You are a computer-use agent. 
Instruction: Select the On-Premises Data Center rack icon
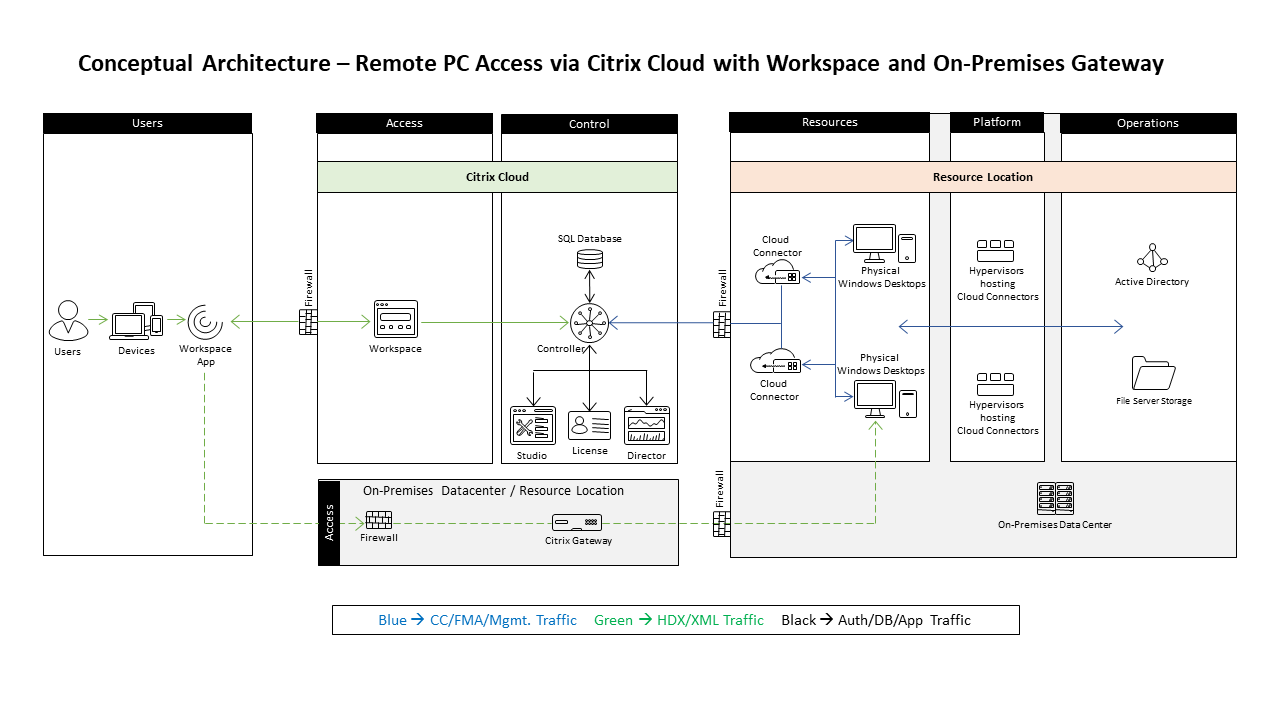pyautogui.click(x=1055, y=498)
